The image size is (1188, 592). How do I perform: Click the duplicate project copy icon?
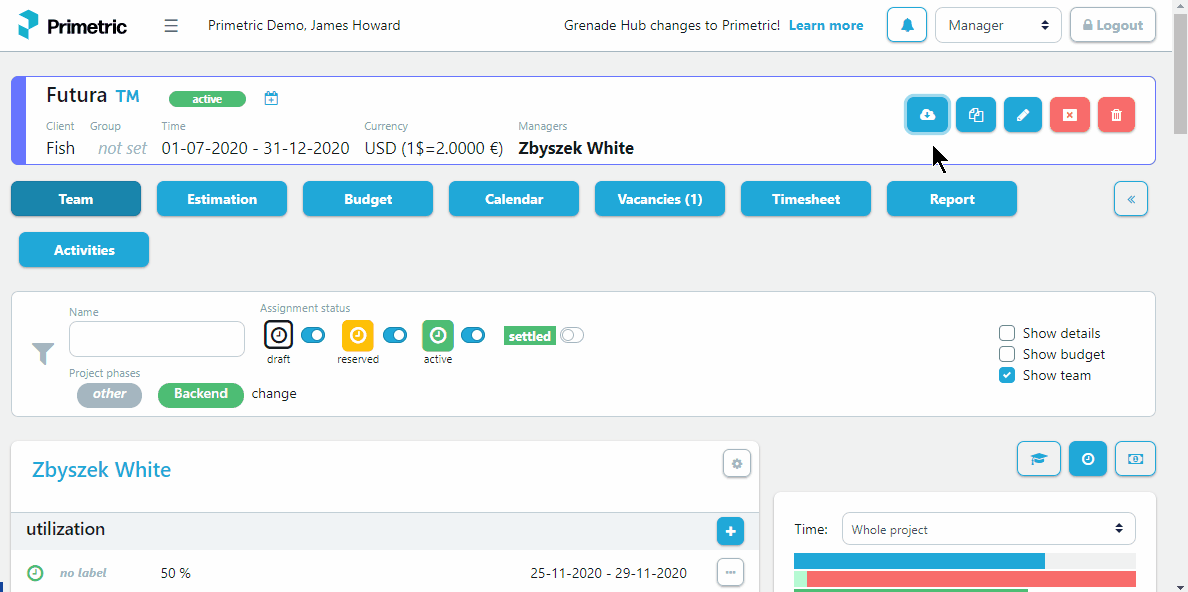[976, 115]
